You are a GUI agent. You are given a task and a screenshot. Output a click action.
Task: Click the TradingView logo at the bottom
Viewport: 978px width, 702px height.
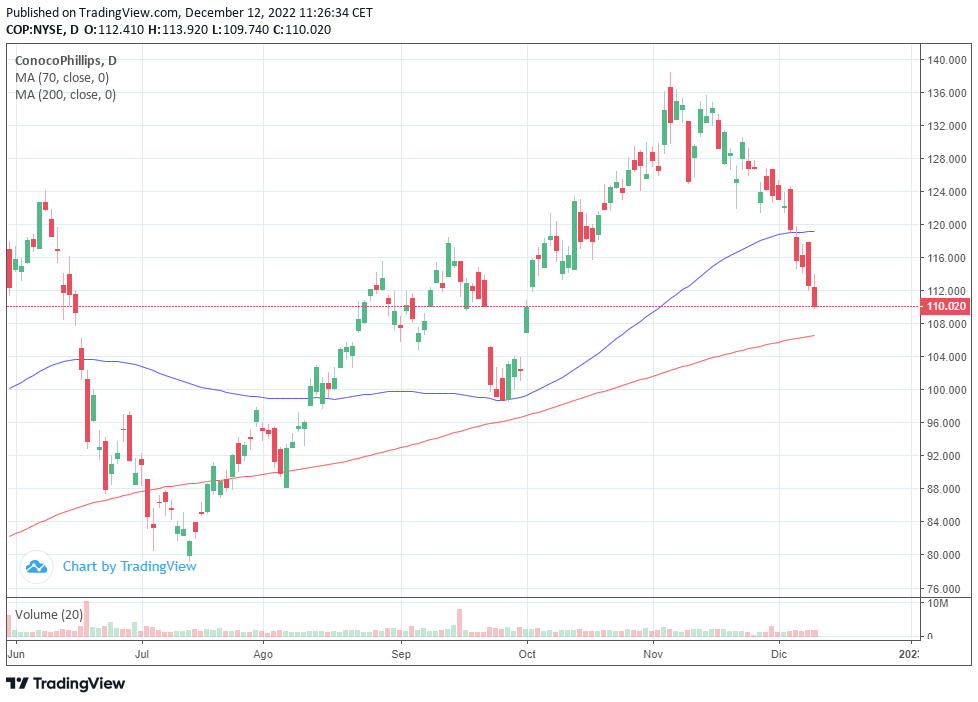click(65, 684)
